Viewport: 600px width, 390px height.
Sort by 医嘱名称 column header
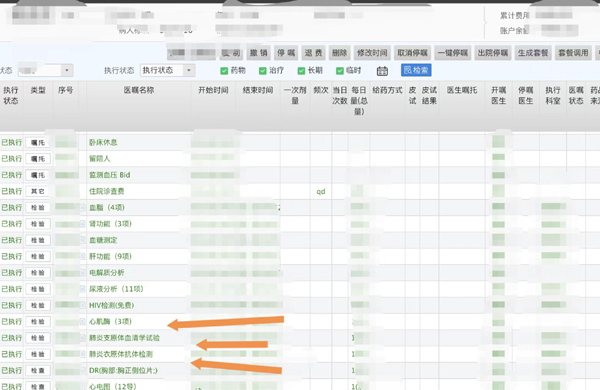click(139, 90)
